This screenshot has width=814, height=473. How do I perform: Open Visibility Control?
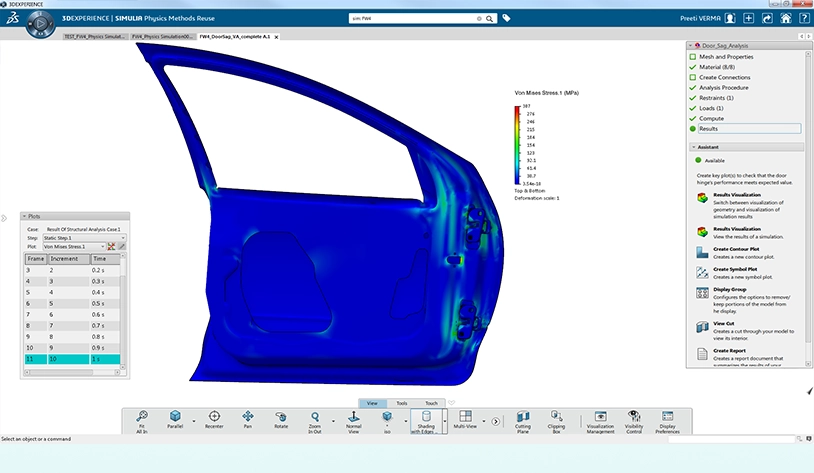[x=634, y=415]
